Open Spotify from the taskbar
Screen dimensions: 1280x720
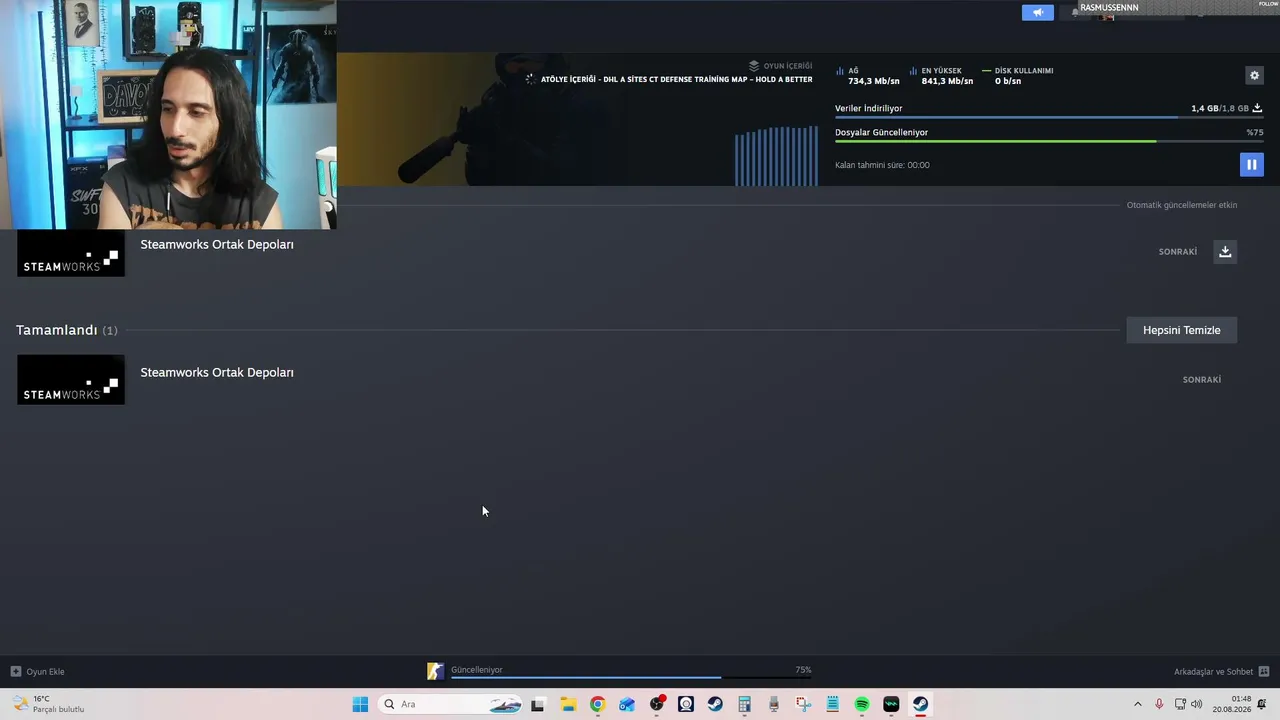click(x=862, y=704)
